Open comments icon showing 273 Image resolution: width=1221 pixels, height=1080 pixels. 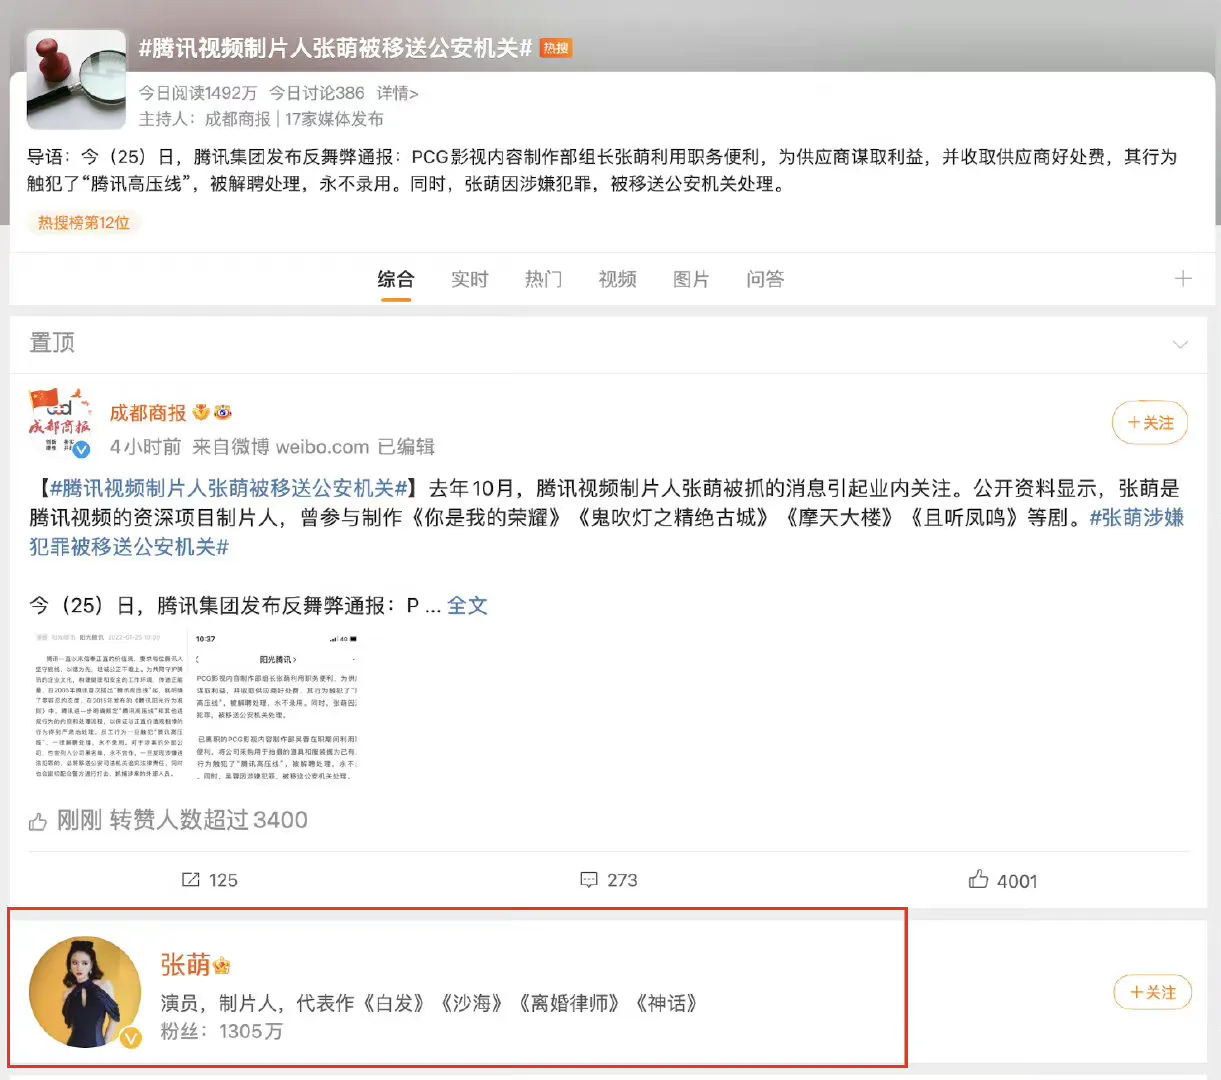pyautogui.click(x=589, y=880)
